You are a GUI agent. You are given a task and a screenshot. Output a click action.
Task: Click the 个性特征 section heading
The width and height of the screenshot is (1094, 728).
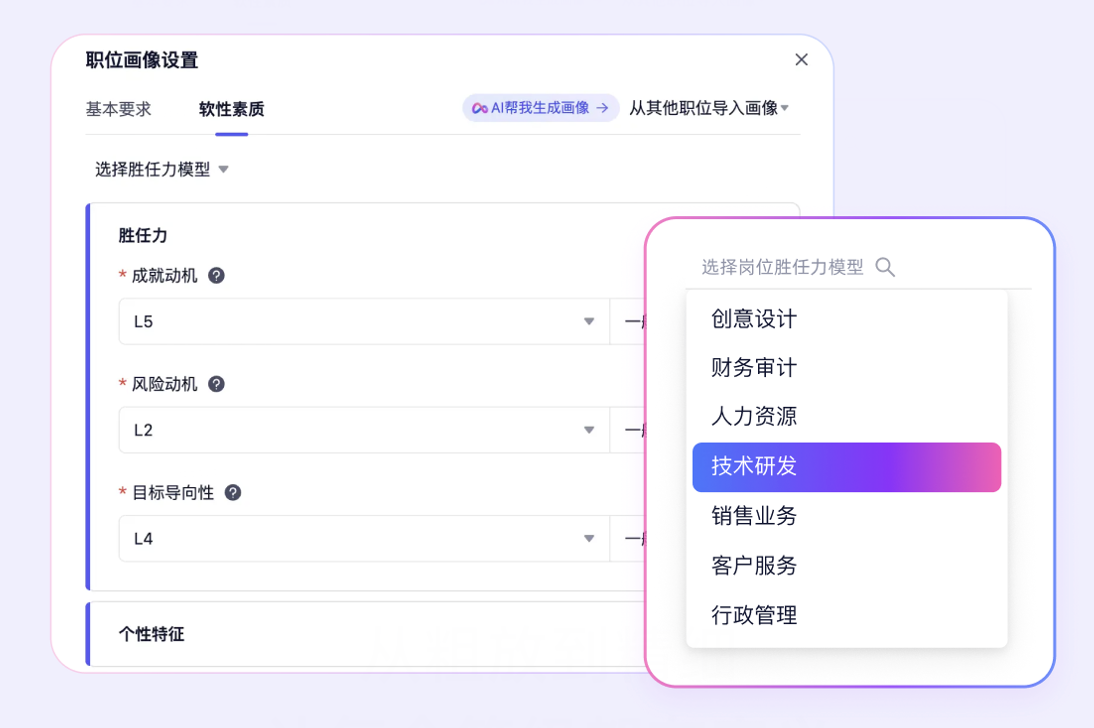pyautogui.click(x=151, y=634)
